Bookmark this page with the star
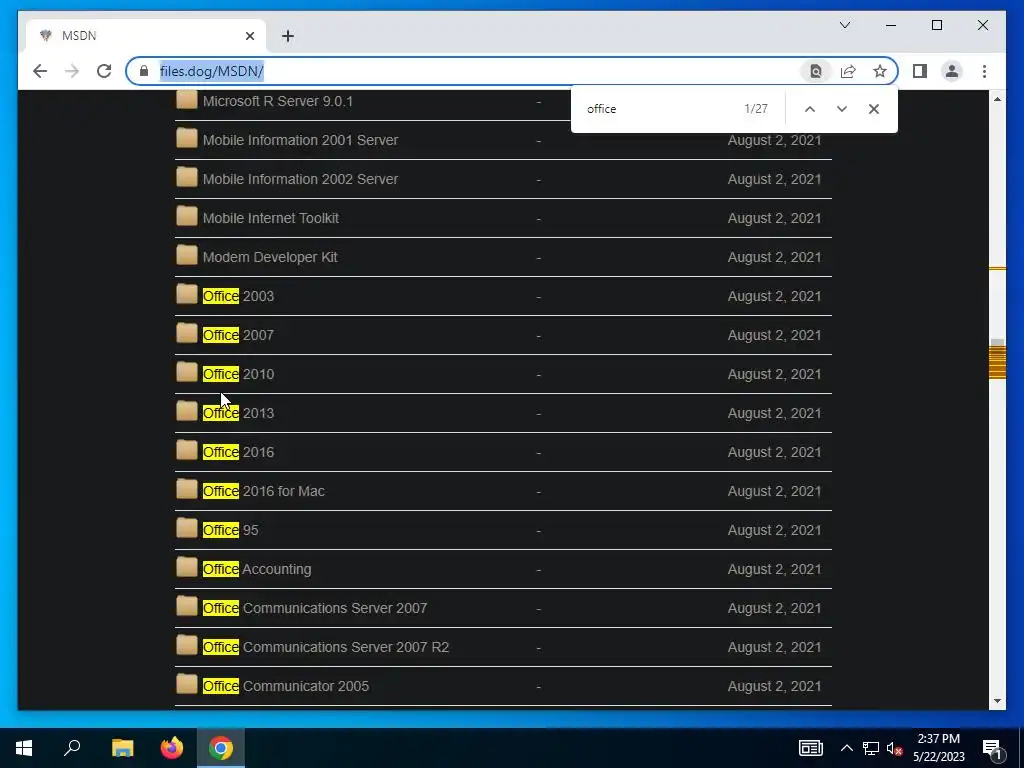 [880, 71]
